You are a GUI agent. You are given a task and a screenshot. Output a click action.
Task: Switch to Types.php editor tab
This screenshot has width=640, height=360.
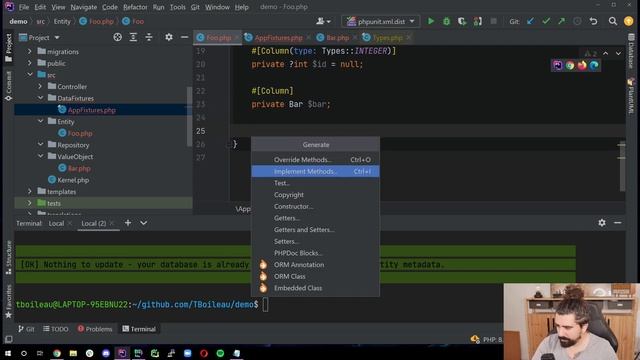tap(387, 38)
